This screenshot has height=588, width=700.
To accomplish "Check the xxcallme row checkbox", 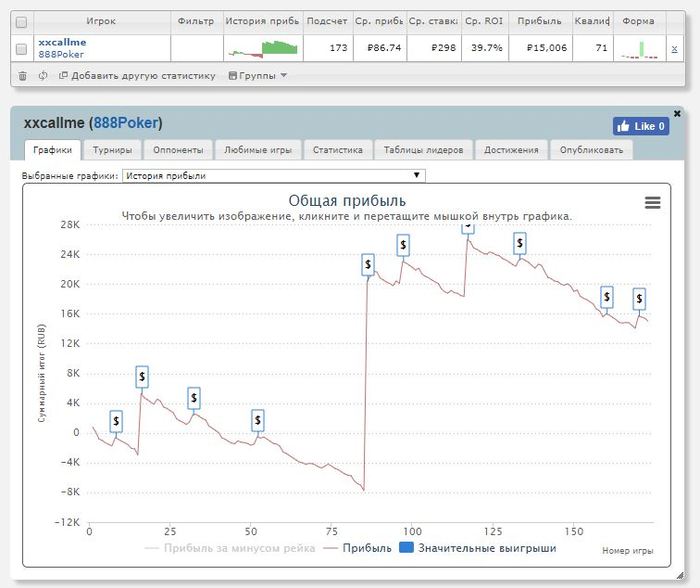I will tap(21, 49).
